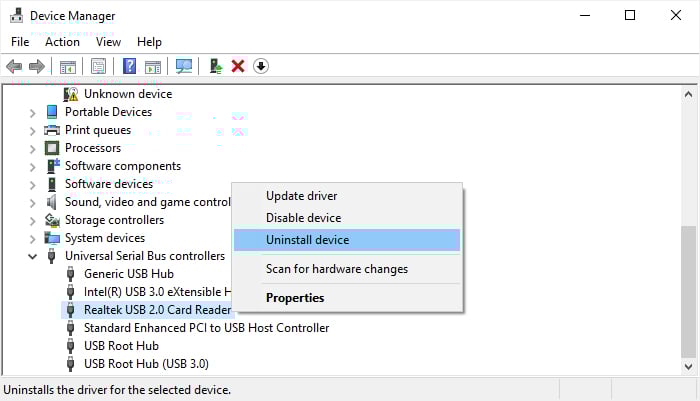
Task: Click the scrollbar up arrow
Action: 688,94
